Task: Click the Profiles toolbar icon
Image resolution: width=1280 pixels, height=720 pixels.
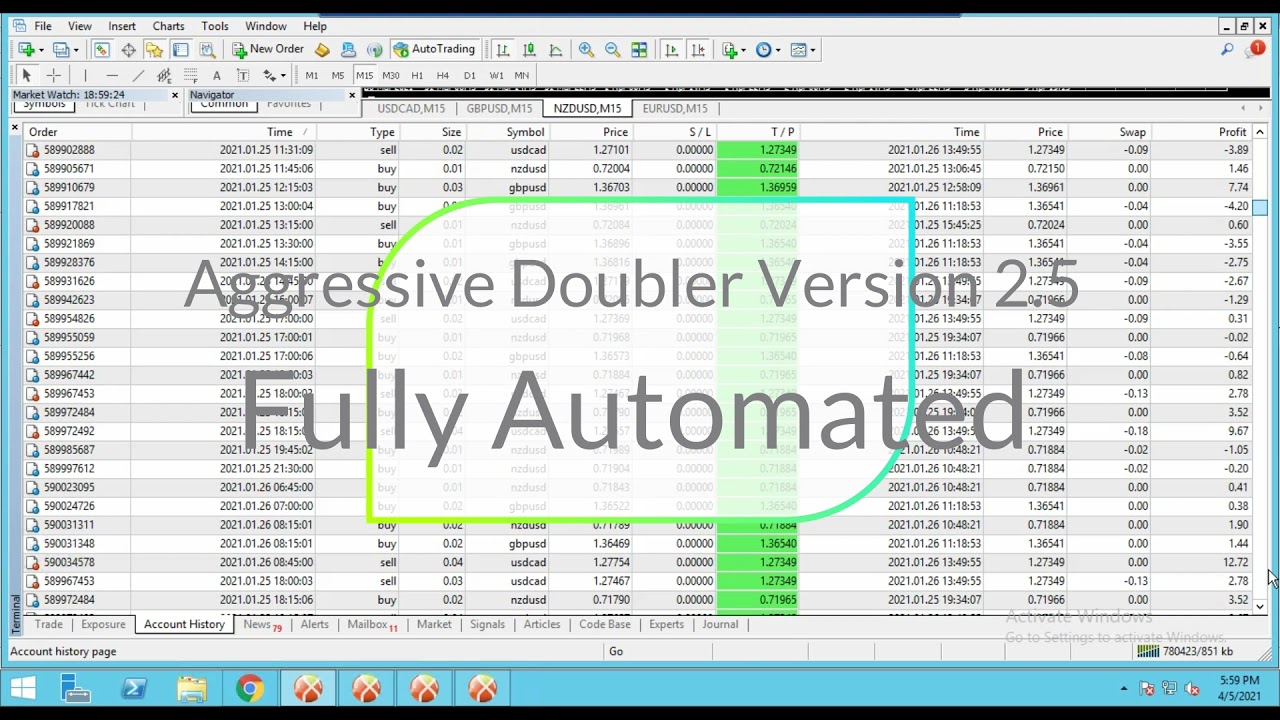Action: click(x=61, y=49)
